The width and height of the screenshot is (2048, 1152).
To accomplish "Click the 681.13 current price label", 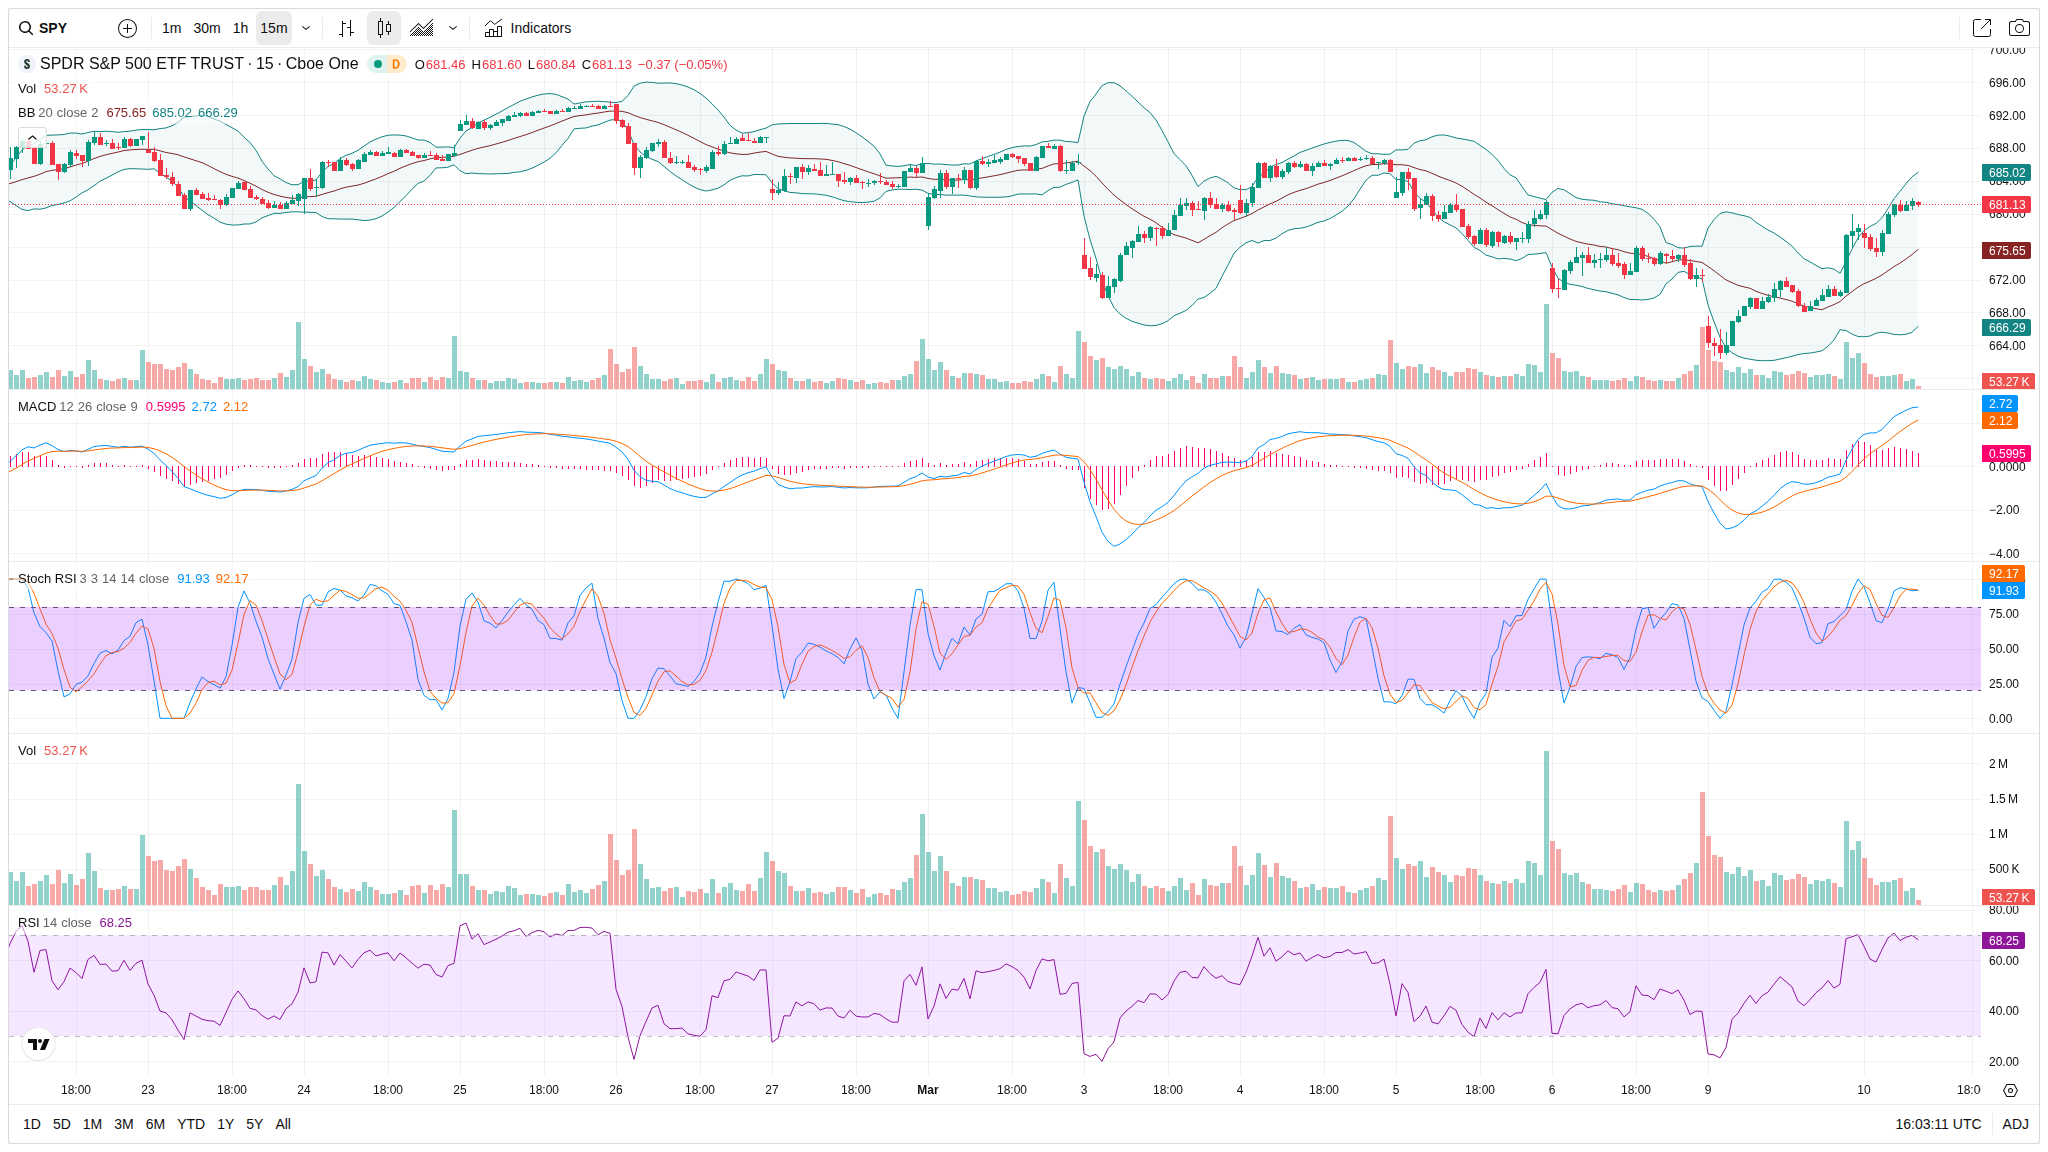I will (x=2006, y=205).
